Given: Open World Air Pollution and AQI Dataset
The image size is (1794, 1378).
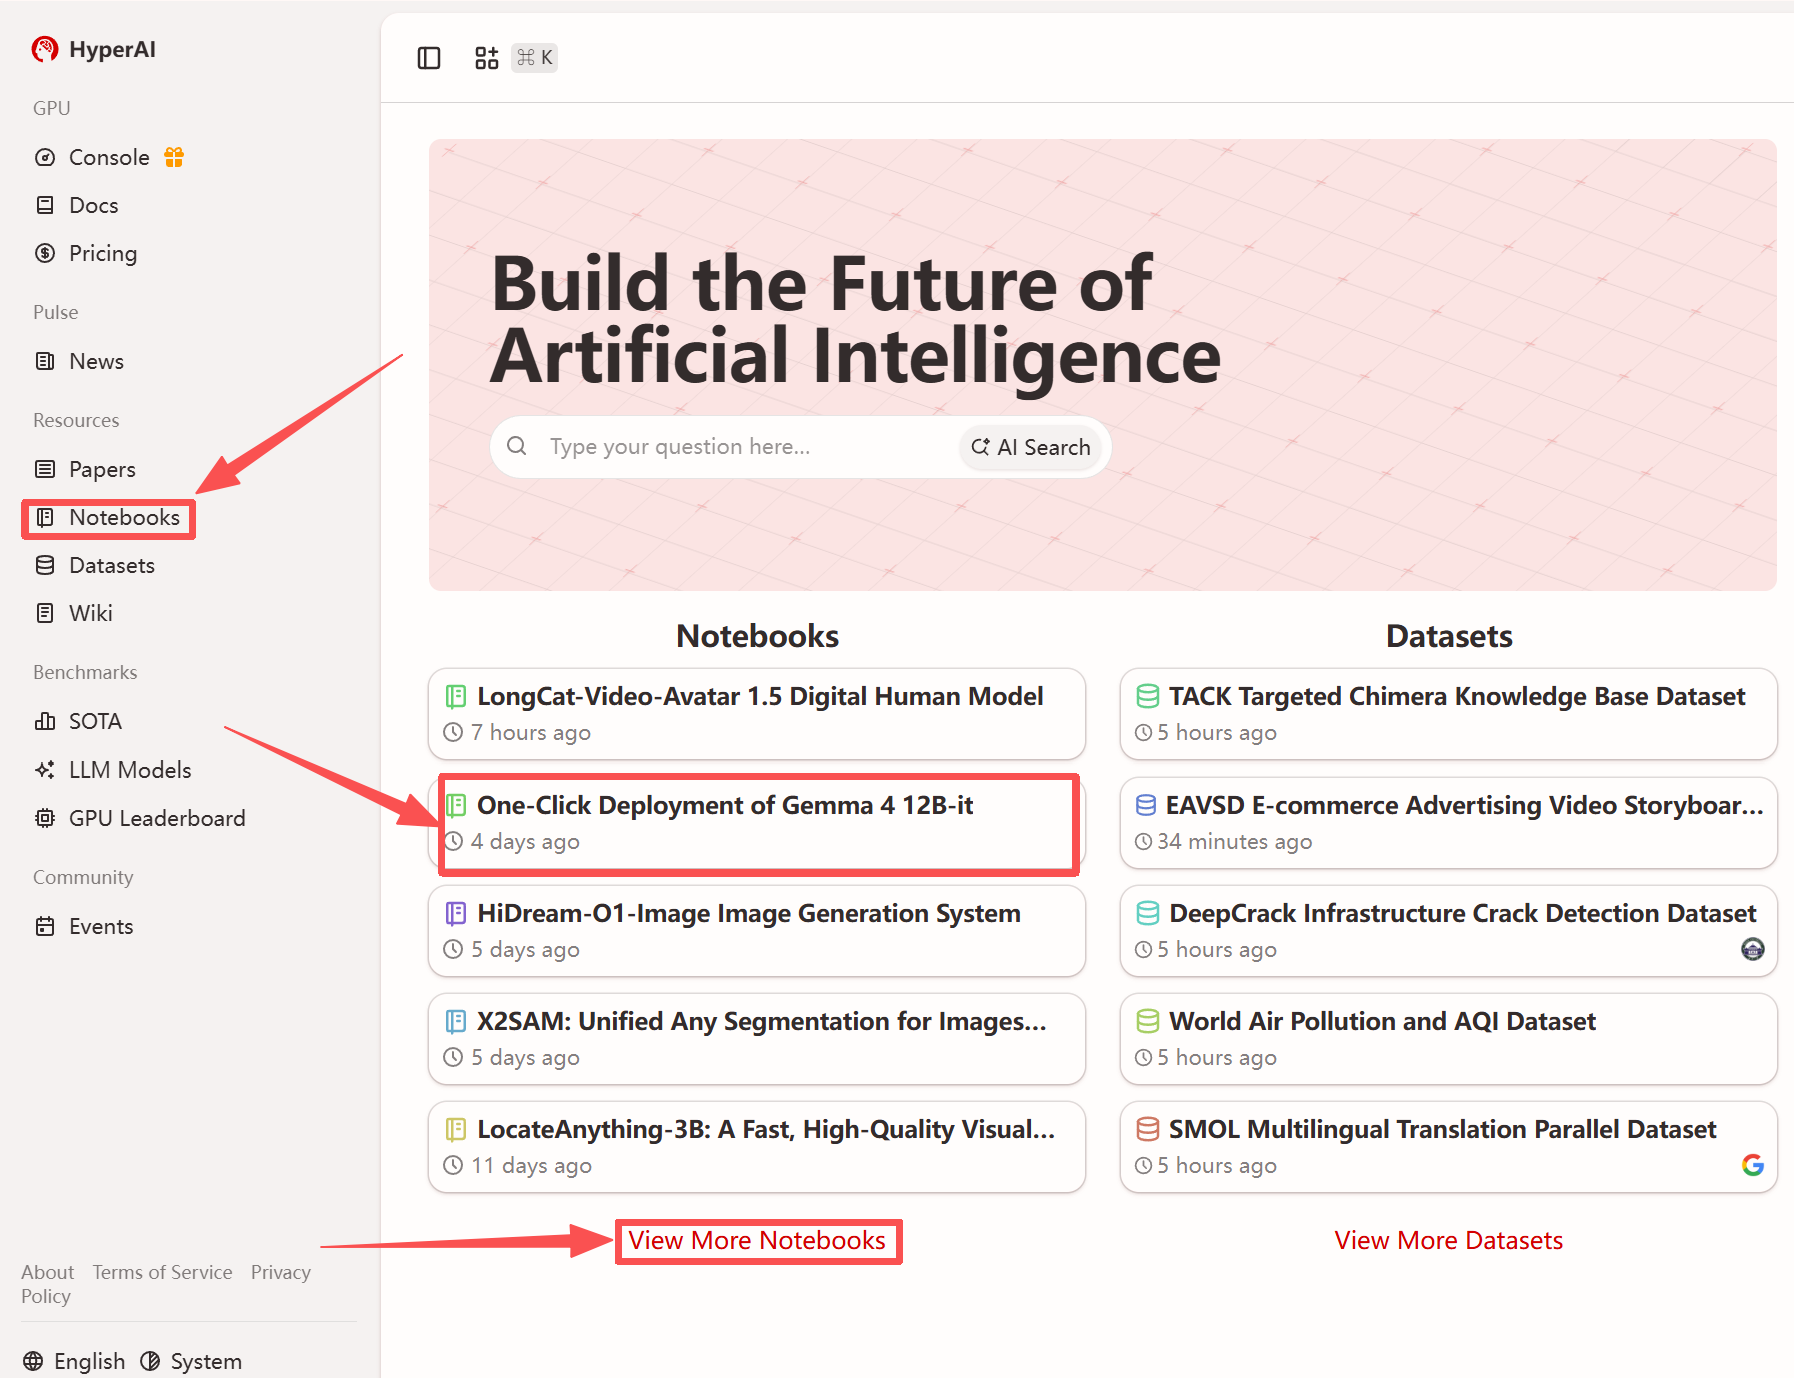Looking at the screenshot, I should (1449, 1039).
